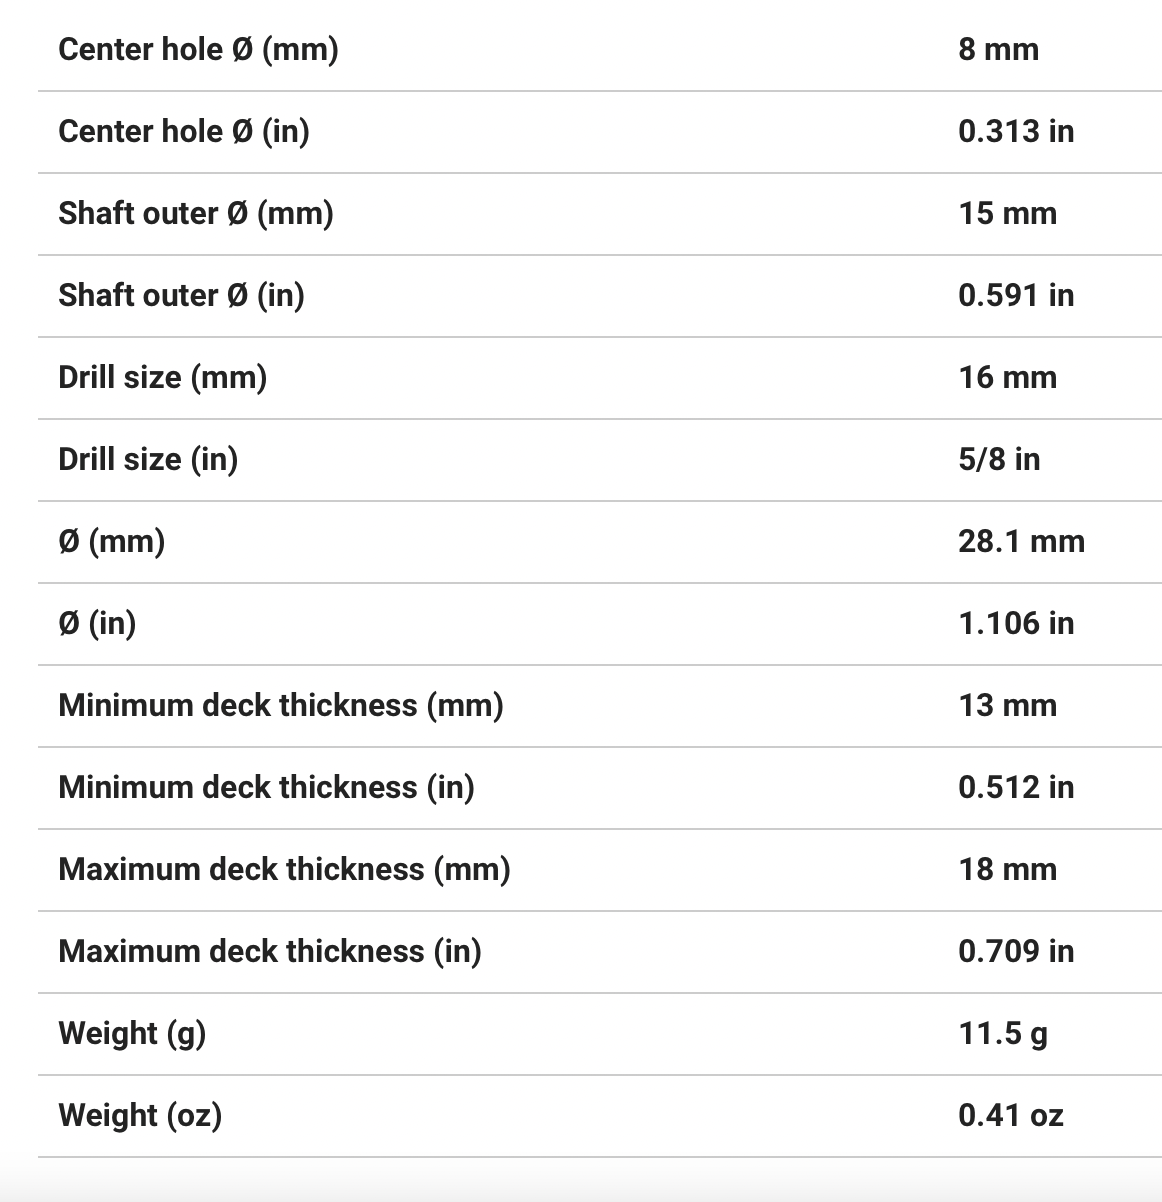Click the "Minimum deck thickness (mm)" label
1162x1202 pixels.
point(281,705)
